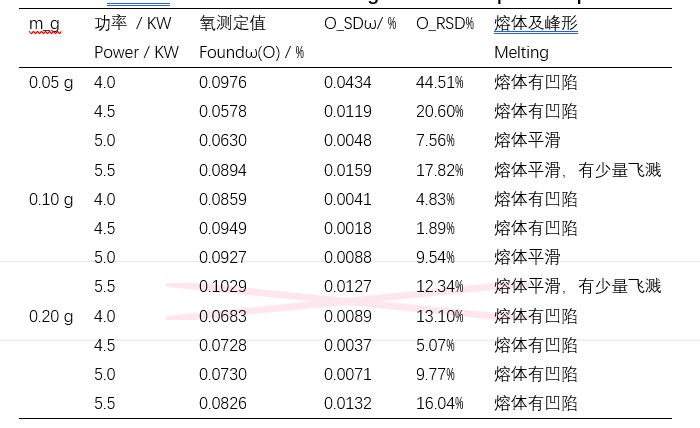The image size is (700, 428).
Task: Click the 'O_SDω/ %' column header
Action: [360, 24]
